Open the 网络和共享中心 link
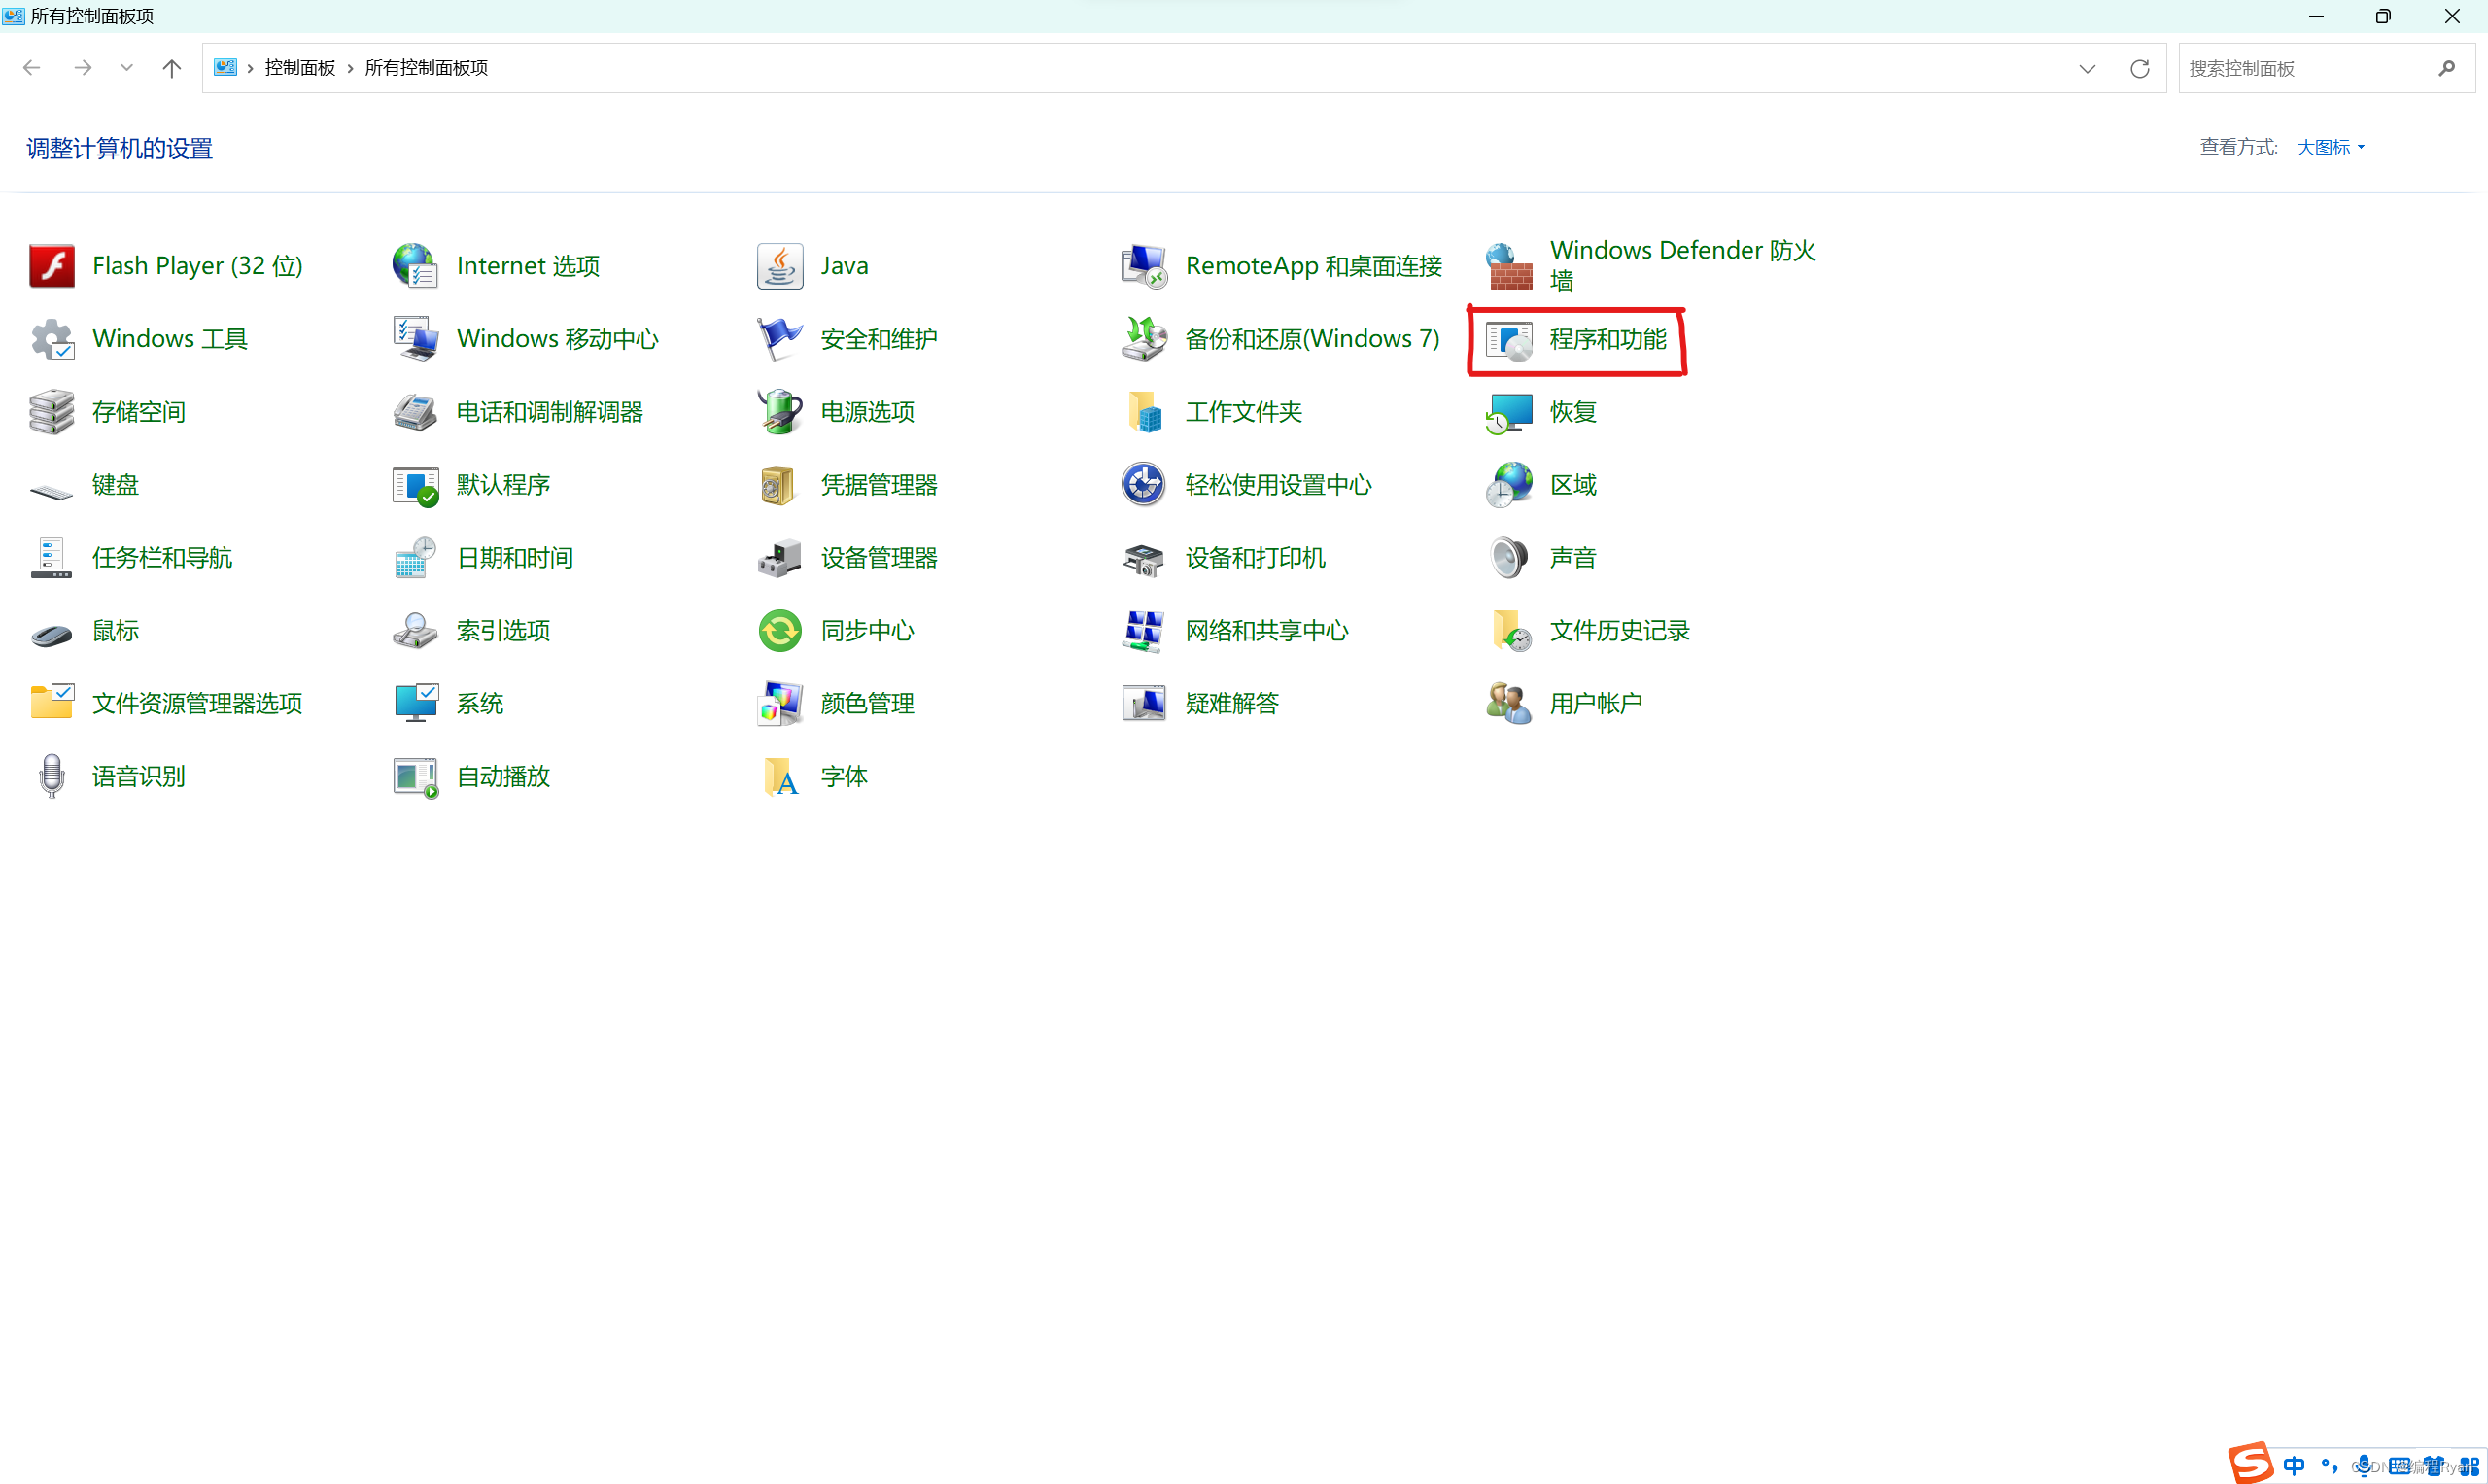 (1266, 631)
